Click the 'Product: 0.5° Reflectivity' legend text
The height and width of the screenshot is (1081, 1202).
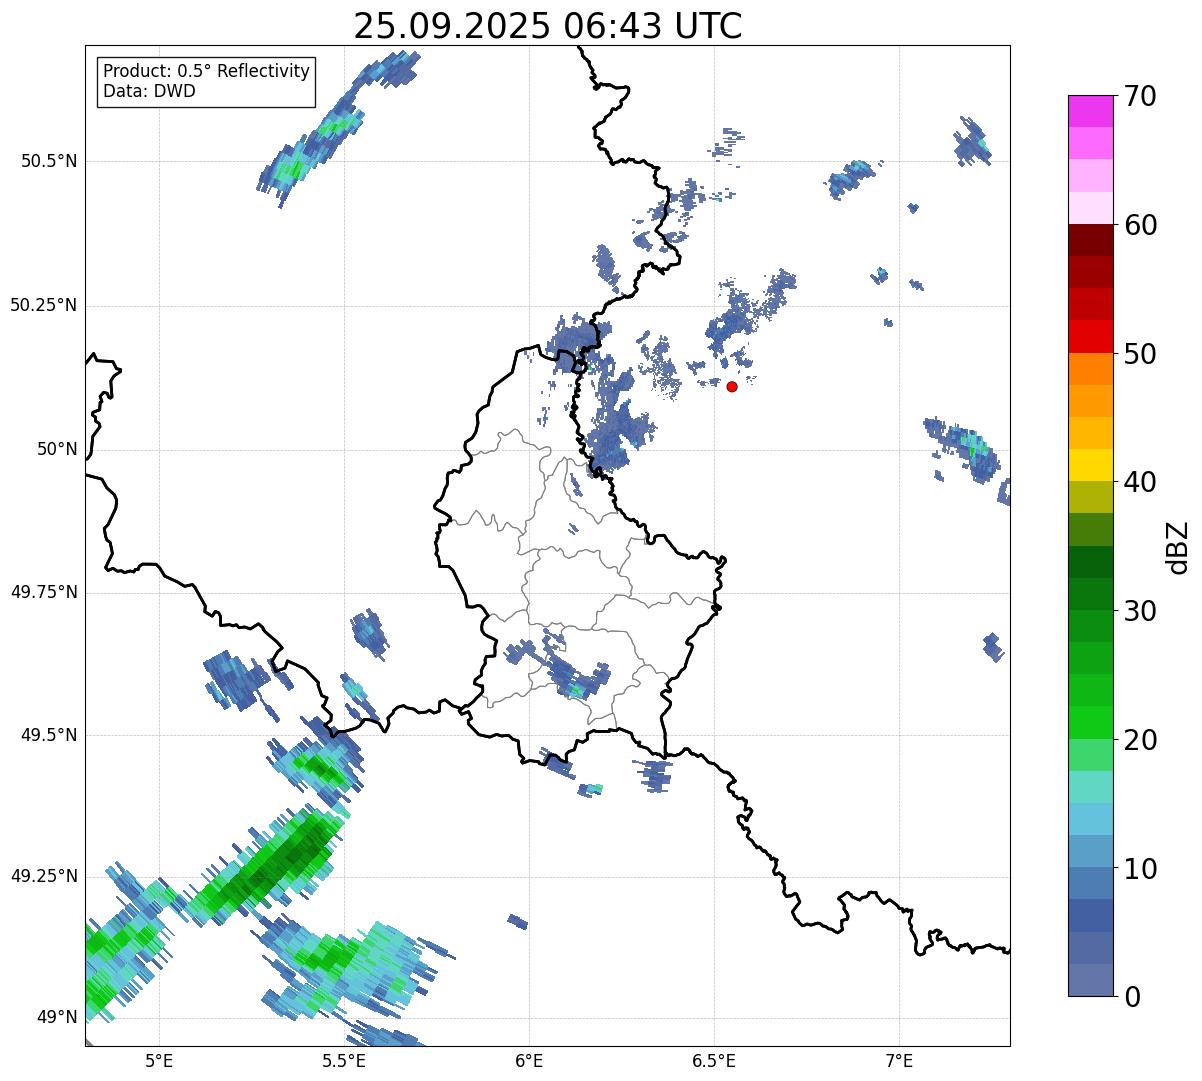pos(206,72)
